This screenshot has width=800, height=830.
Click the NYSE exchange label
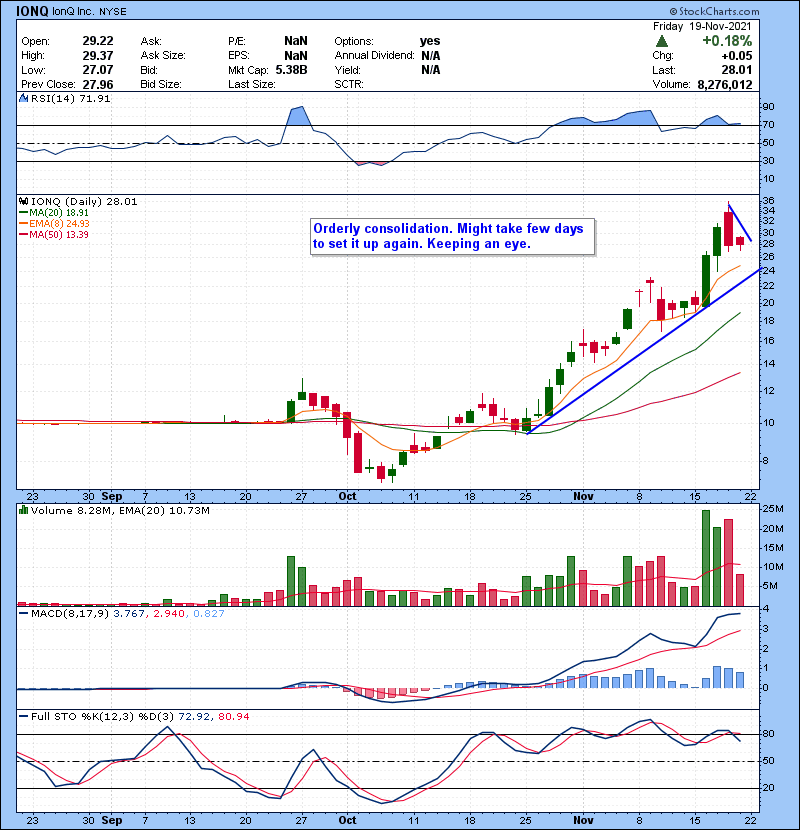(113, 12)
